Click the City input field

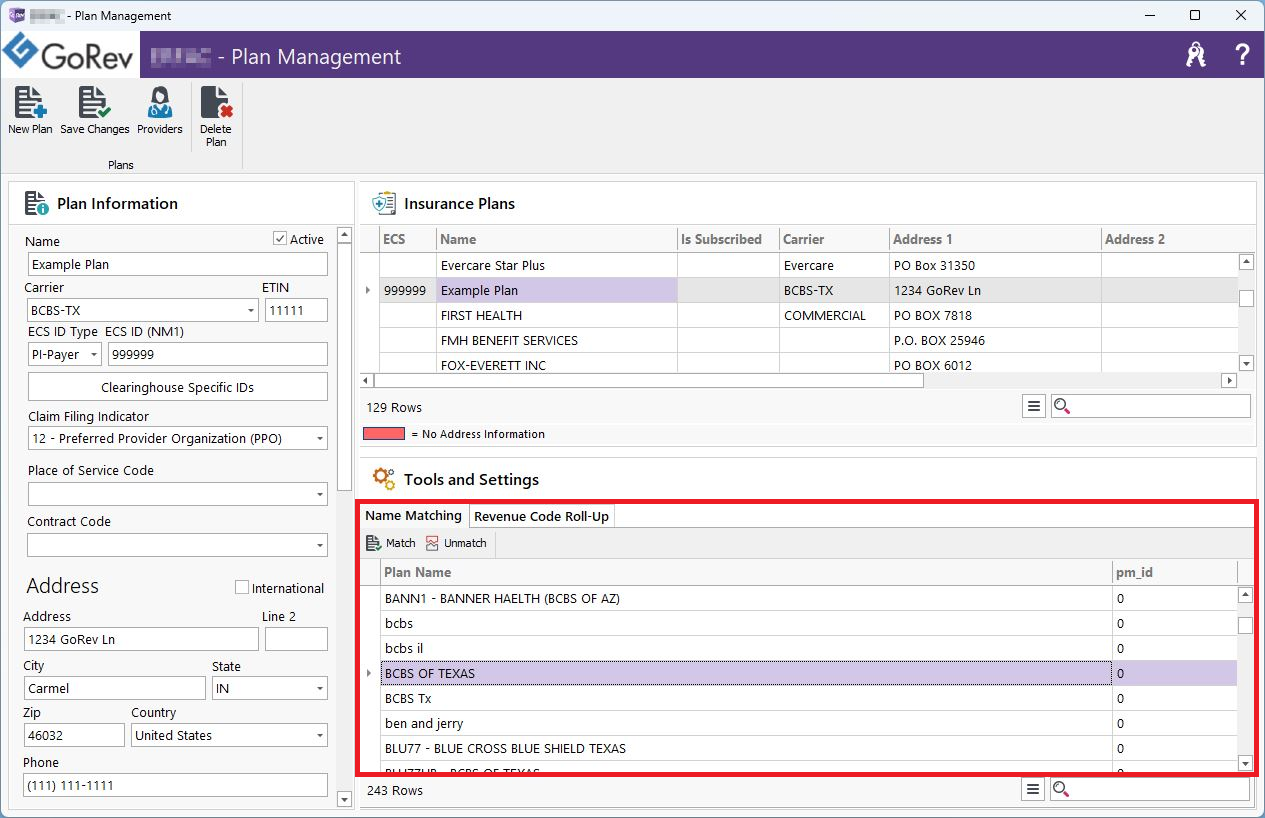coord(115,689)
